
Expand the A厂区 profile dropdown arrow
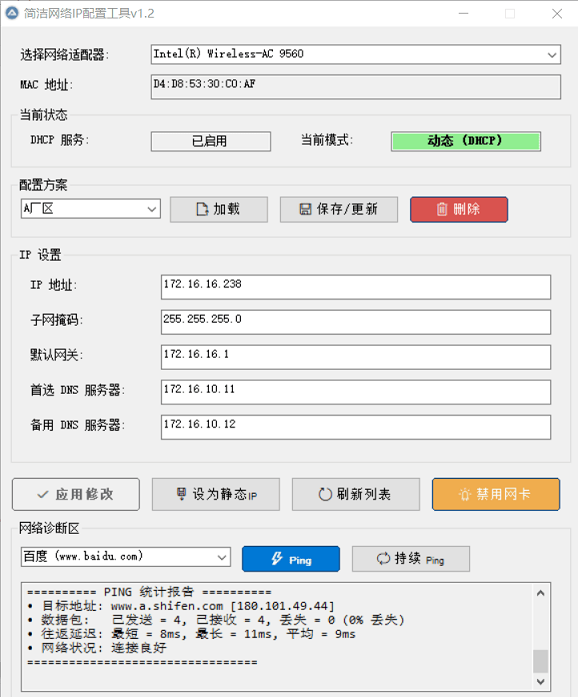coord(152,209)
